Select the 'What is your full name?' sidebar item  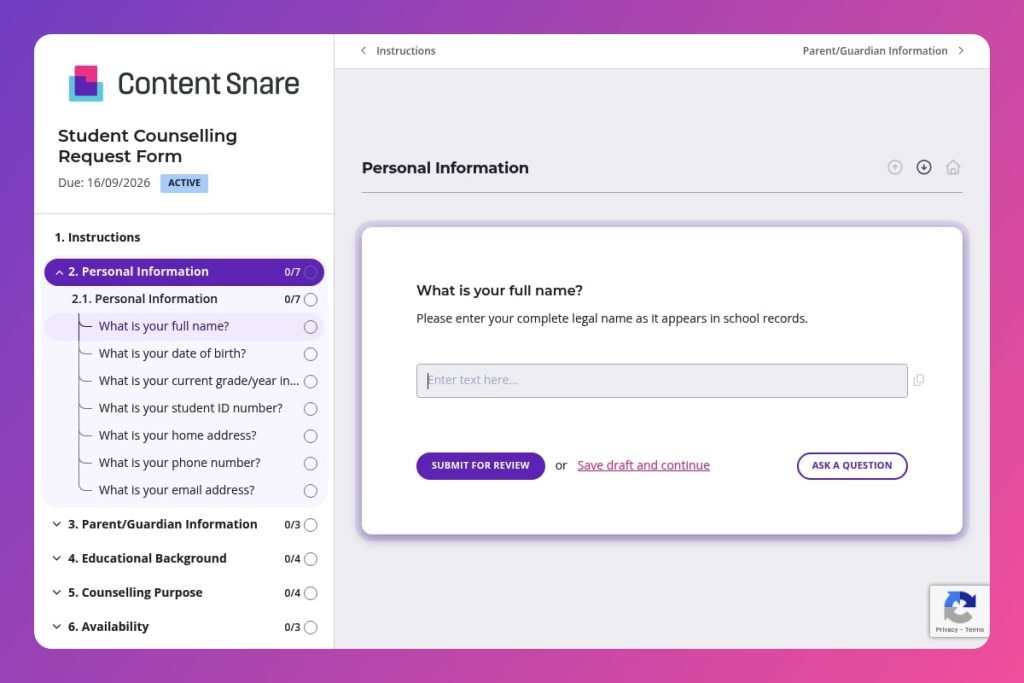(x=184, y=326)
